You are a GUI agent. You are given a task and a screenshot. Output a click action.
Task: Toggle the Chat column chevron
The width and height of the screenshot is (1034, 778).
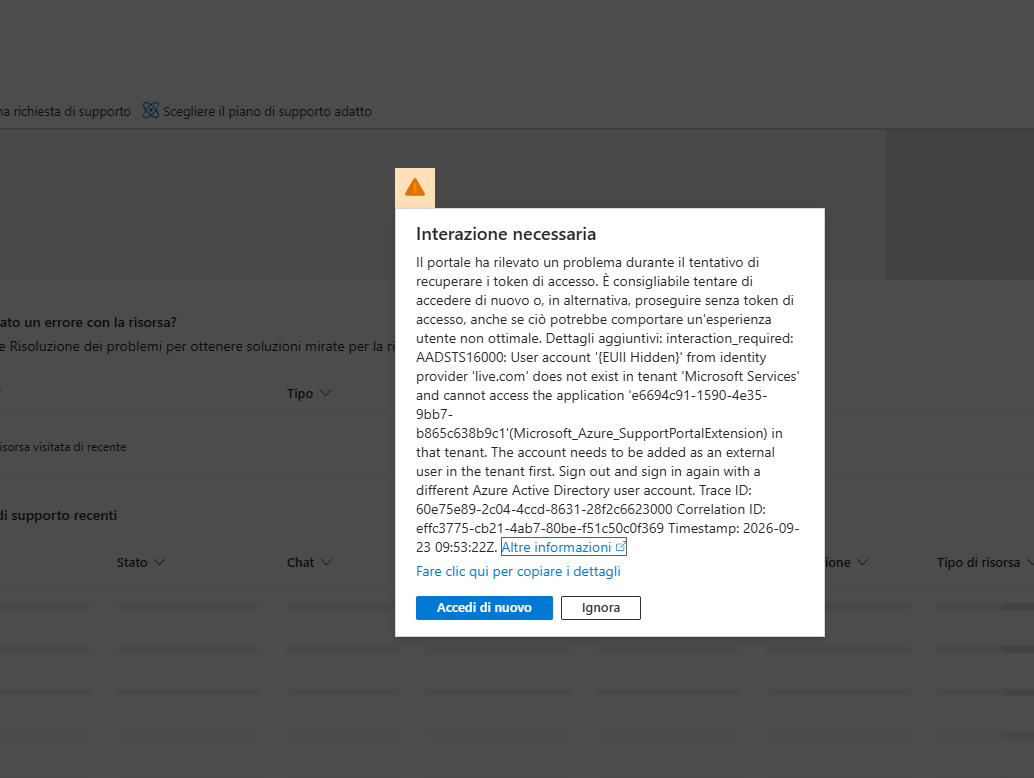[x=326, y=562]
